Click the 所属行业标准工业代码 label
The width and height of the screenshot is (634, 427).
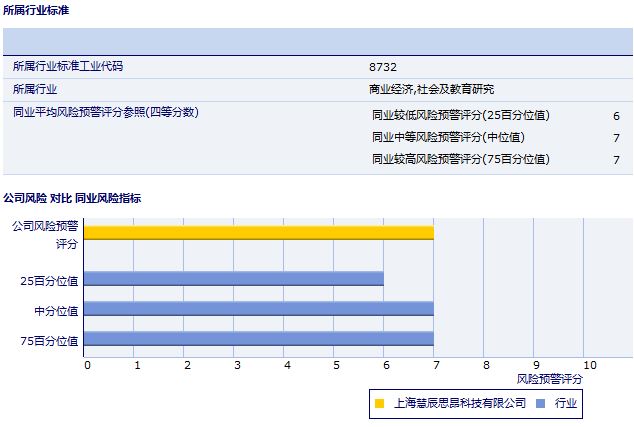tap(68, 66)
